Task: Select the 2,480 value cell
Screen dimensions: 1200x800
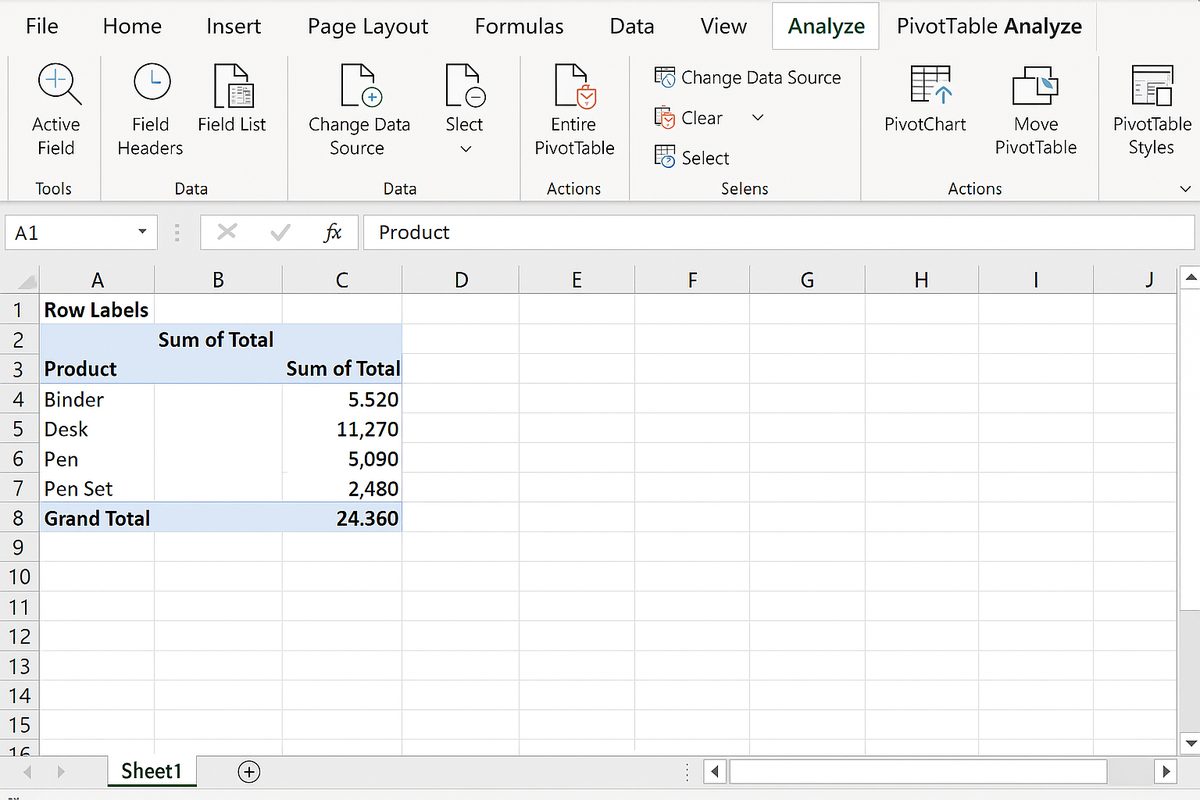Action: click(x=342, y=488)
